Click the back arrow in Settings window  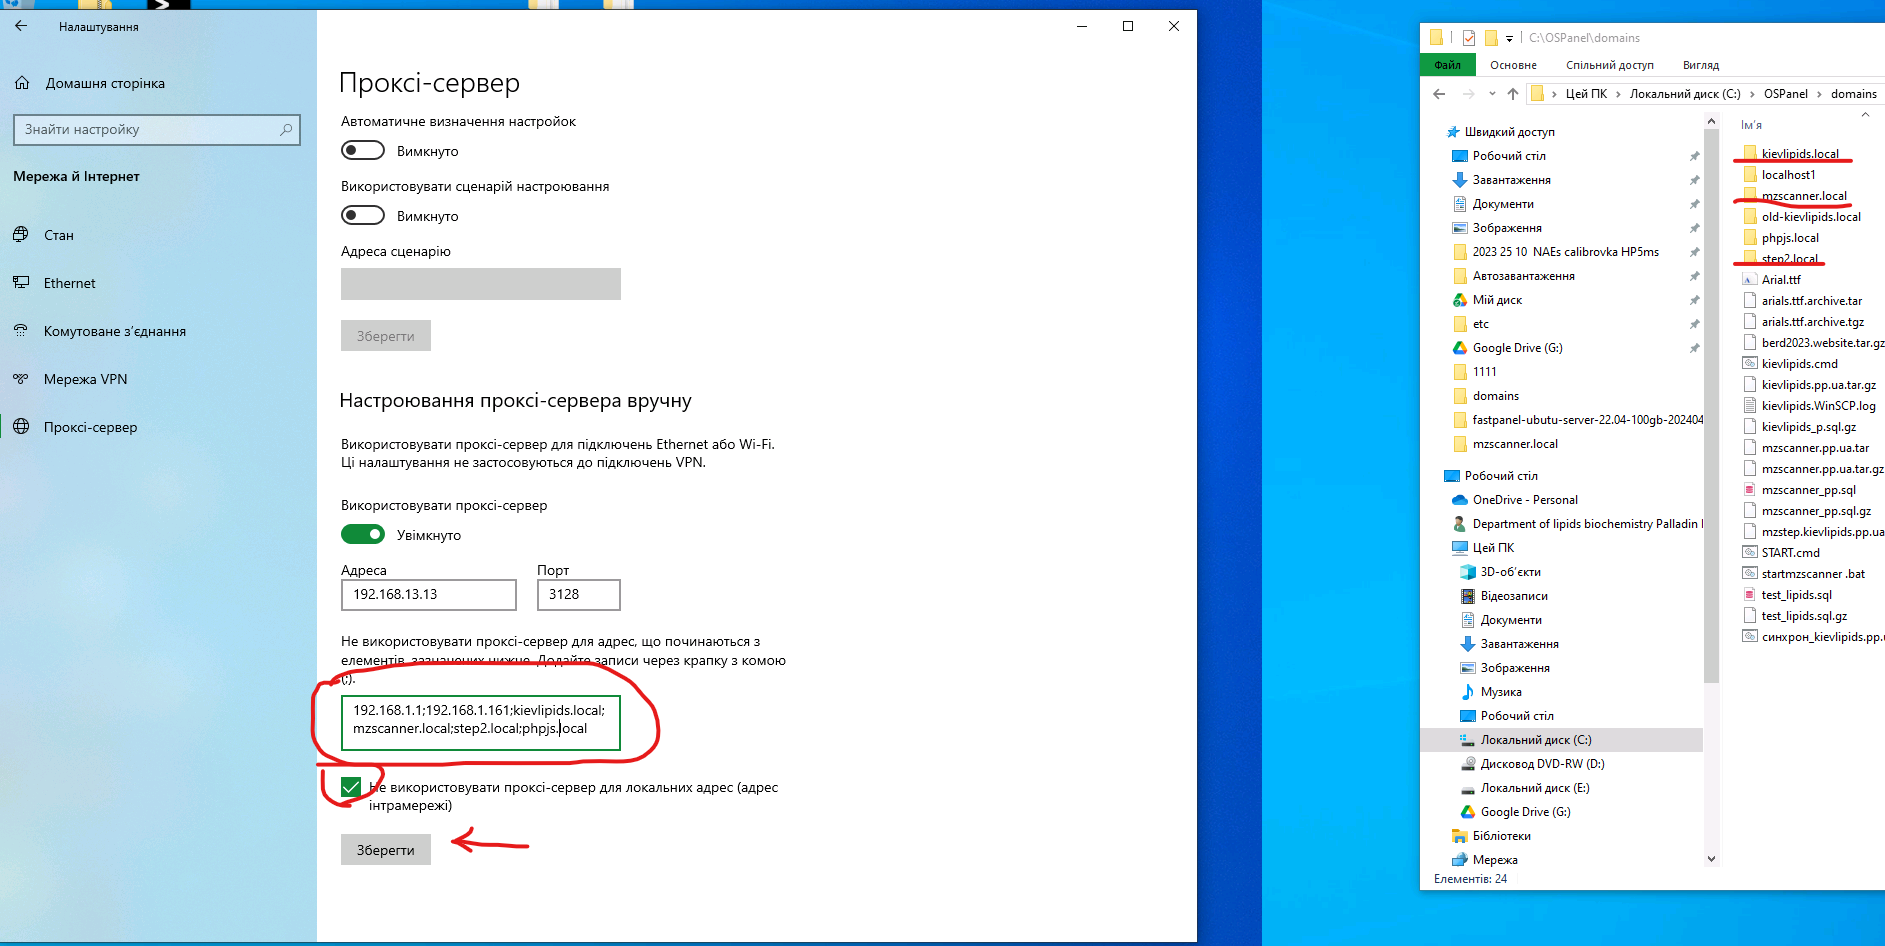[21, 27]
